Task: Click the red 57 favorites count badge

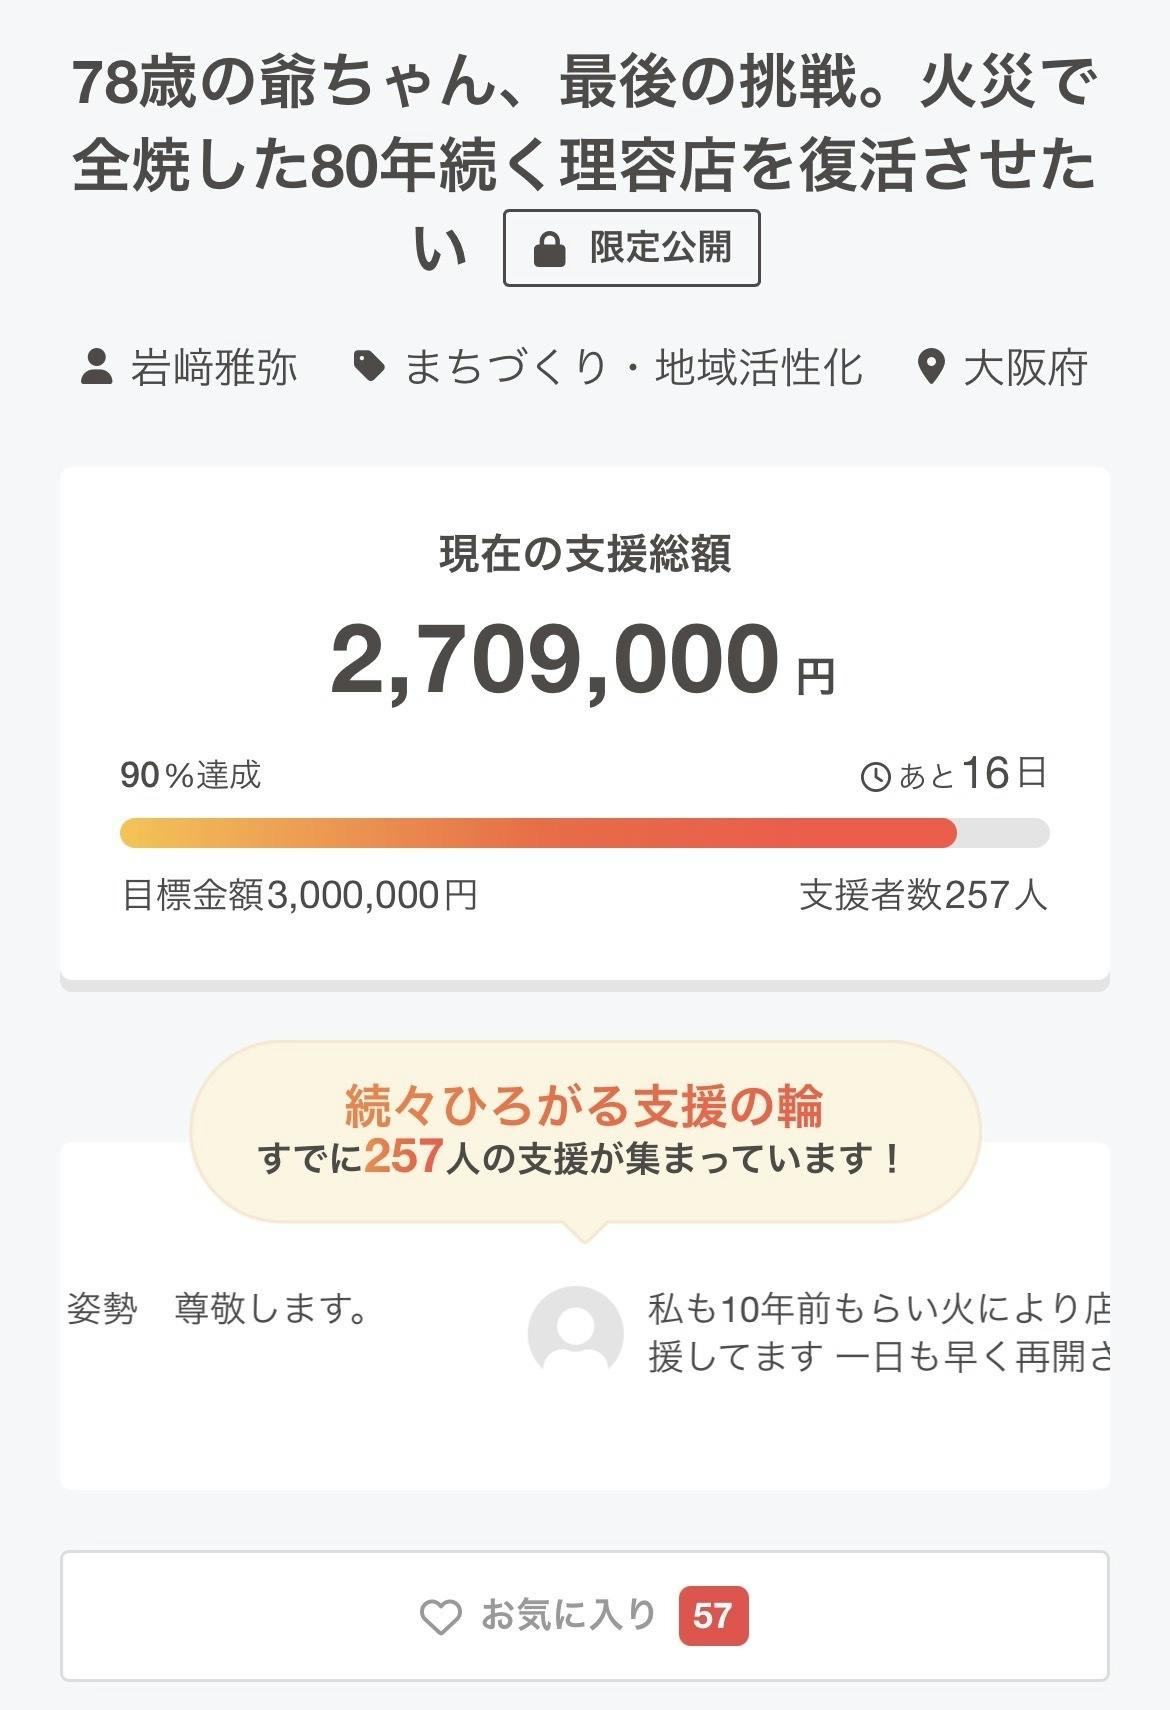Action: point(712,1616)
